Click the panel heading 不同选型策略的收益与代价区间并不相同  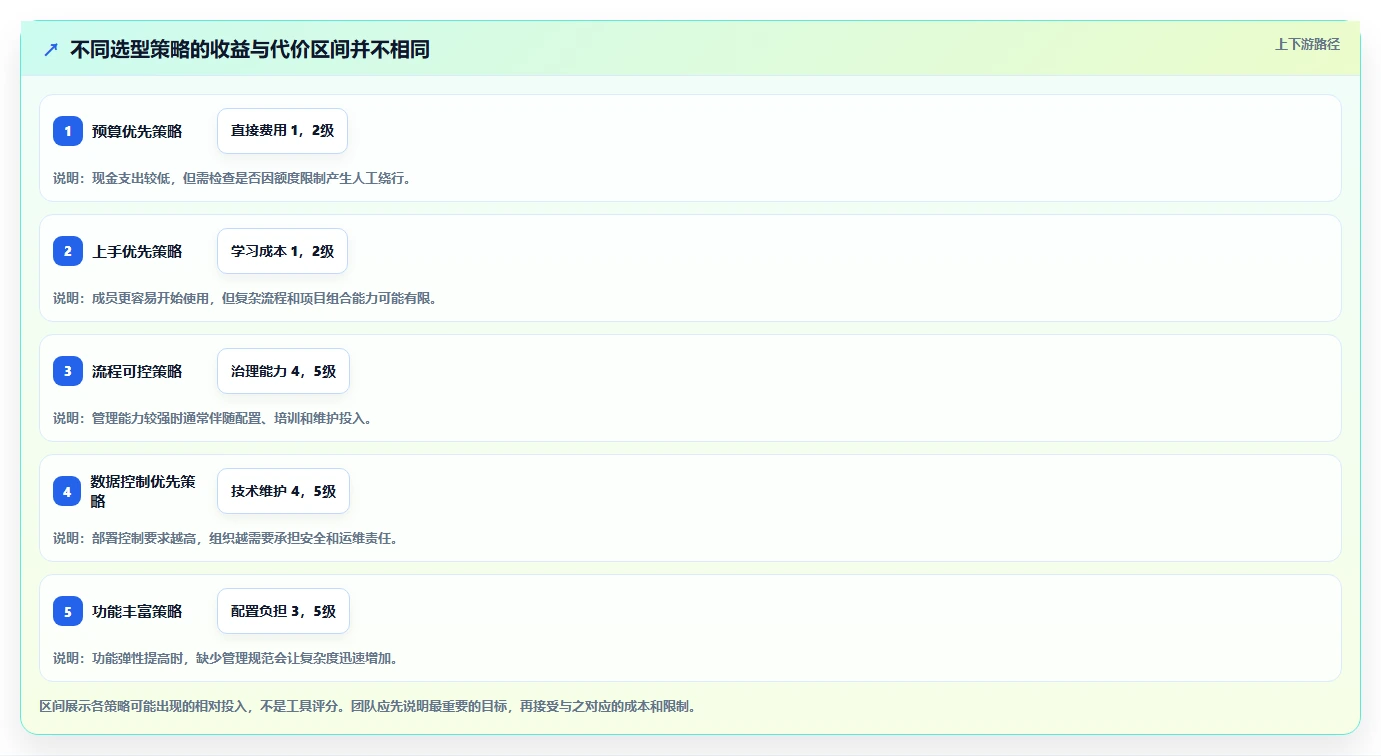click(250, 49)
